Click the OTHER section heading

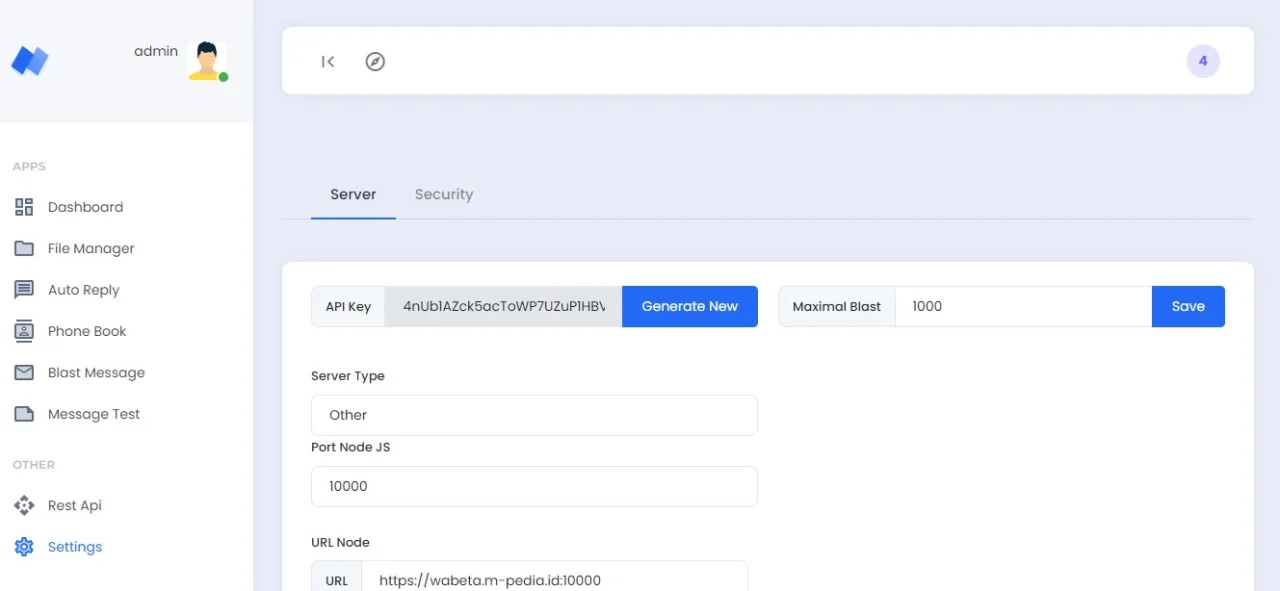point(34,465)
